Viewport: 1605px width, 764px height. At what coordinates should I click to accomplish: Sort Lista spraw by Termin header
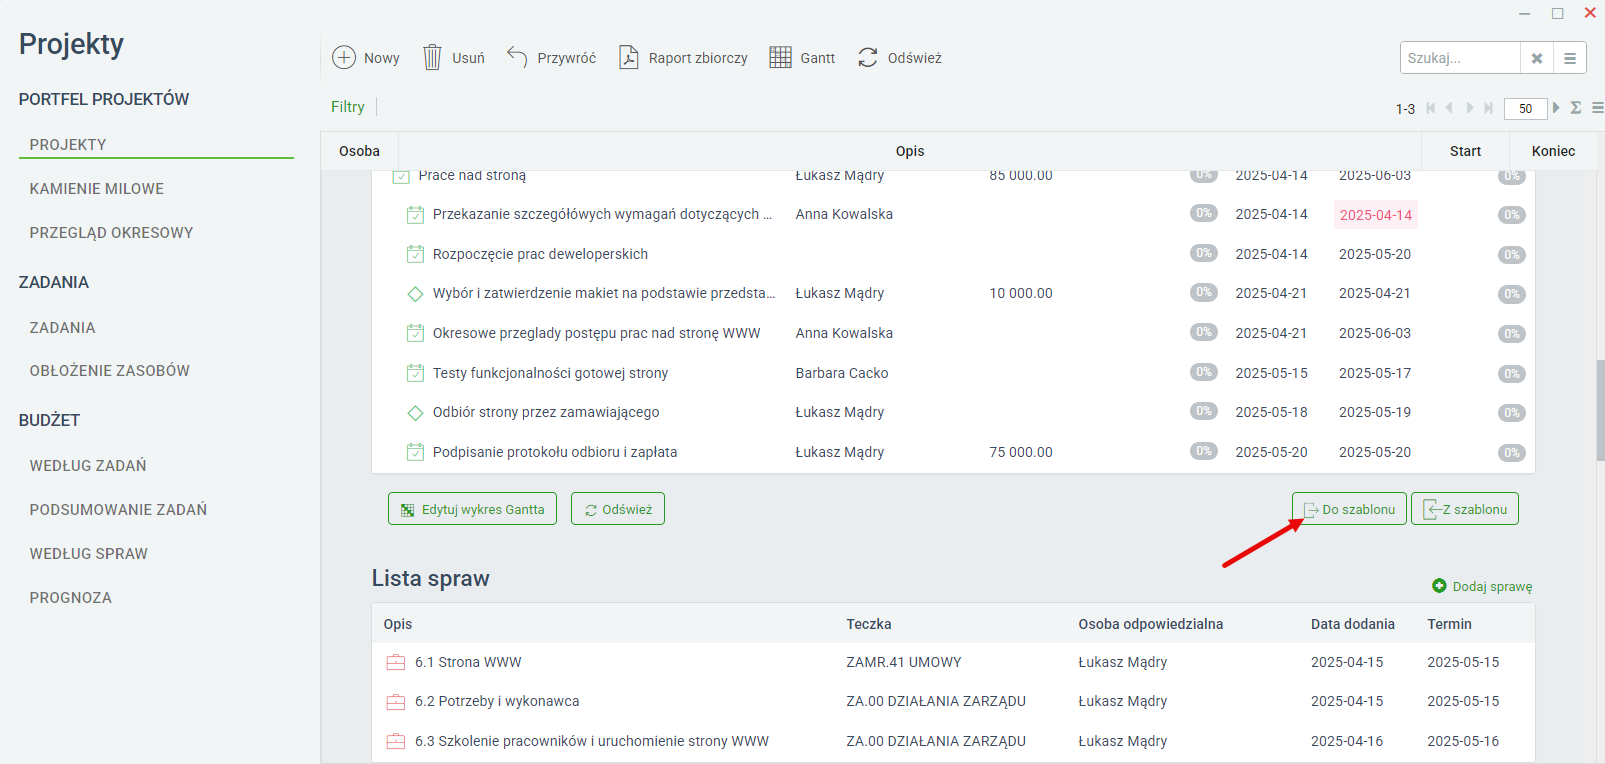[x=1449, y=624]
